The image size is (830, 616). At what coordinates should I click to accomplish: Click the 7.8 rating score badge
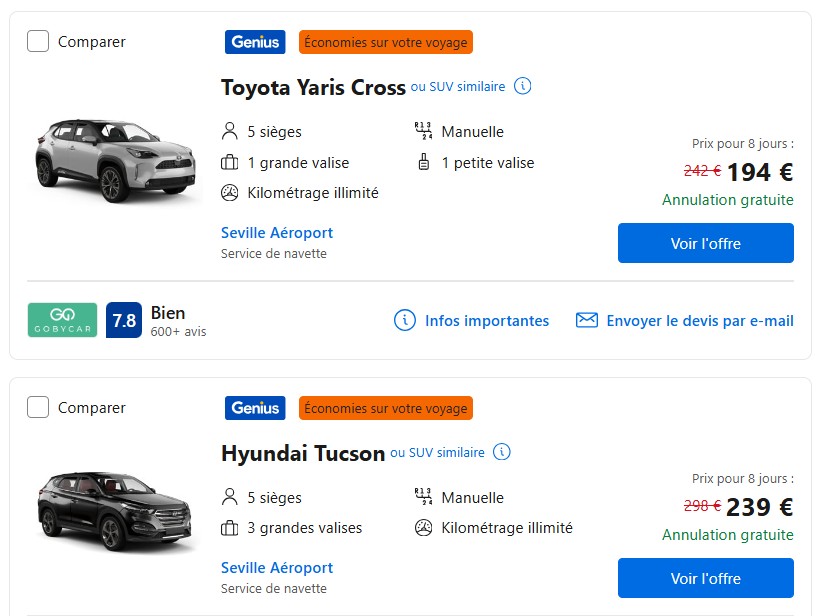pyautogui.click(x=124, y=320)
